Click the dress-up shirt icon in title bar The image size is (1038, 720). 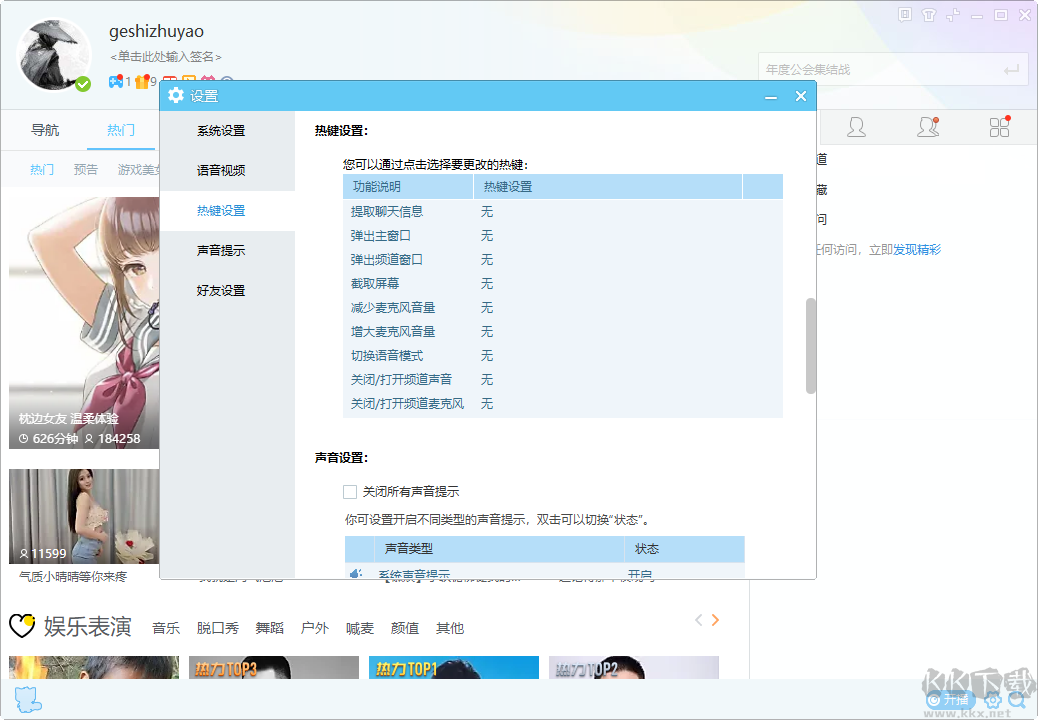[x=928, y=15]
